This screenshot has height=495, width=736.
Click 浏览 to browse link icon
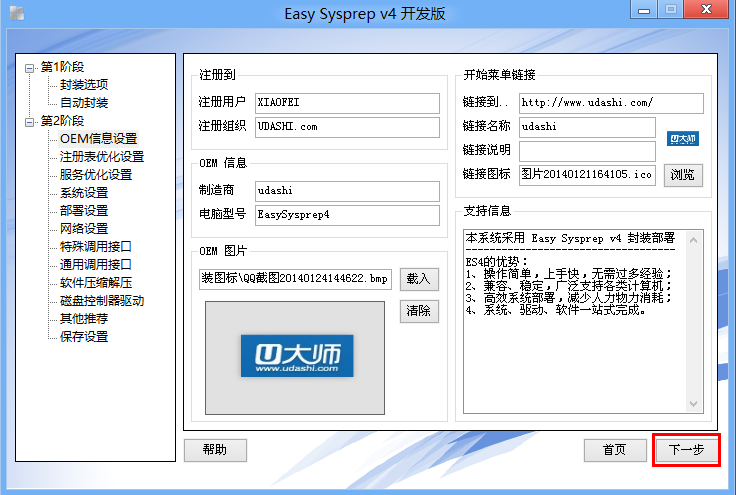coord(682,175)
